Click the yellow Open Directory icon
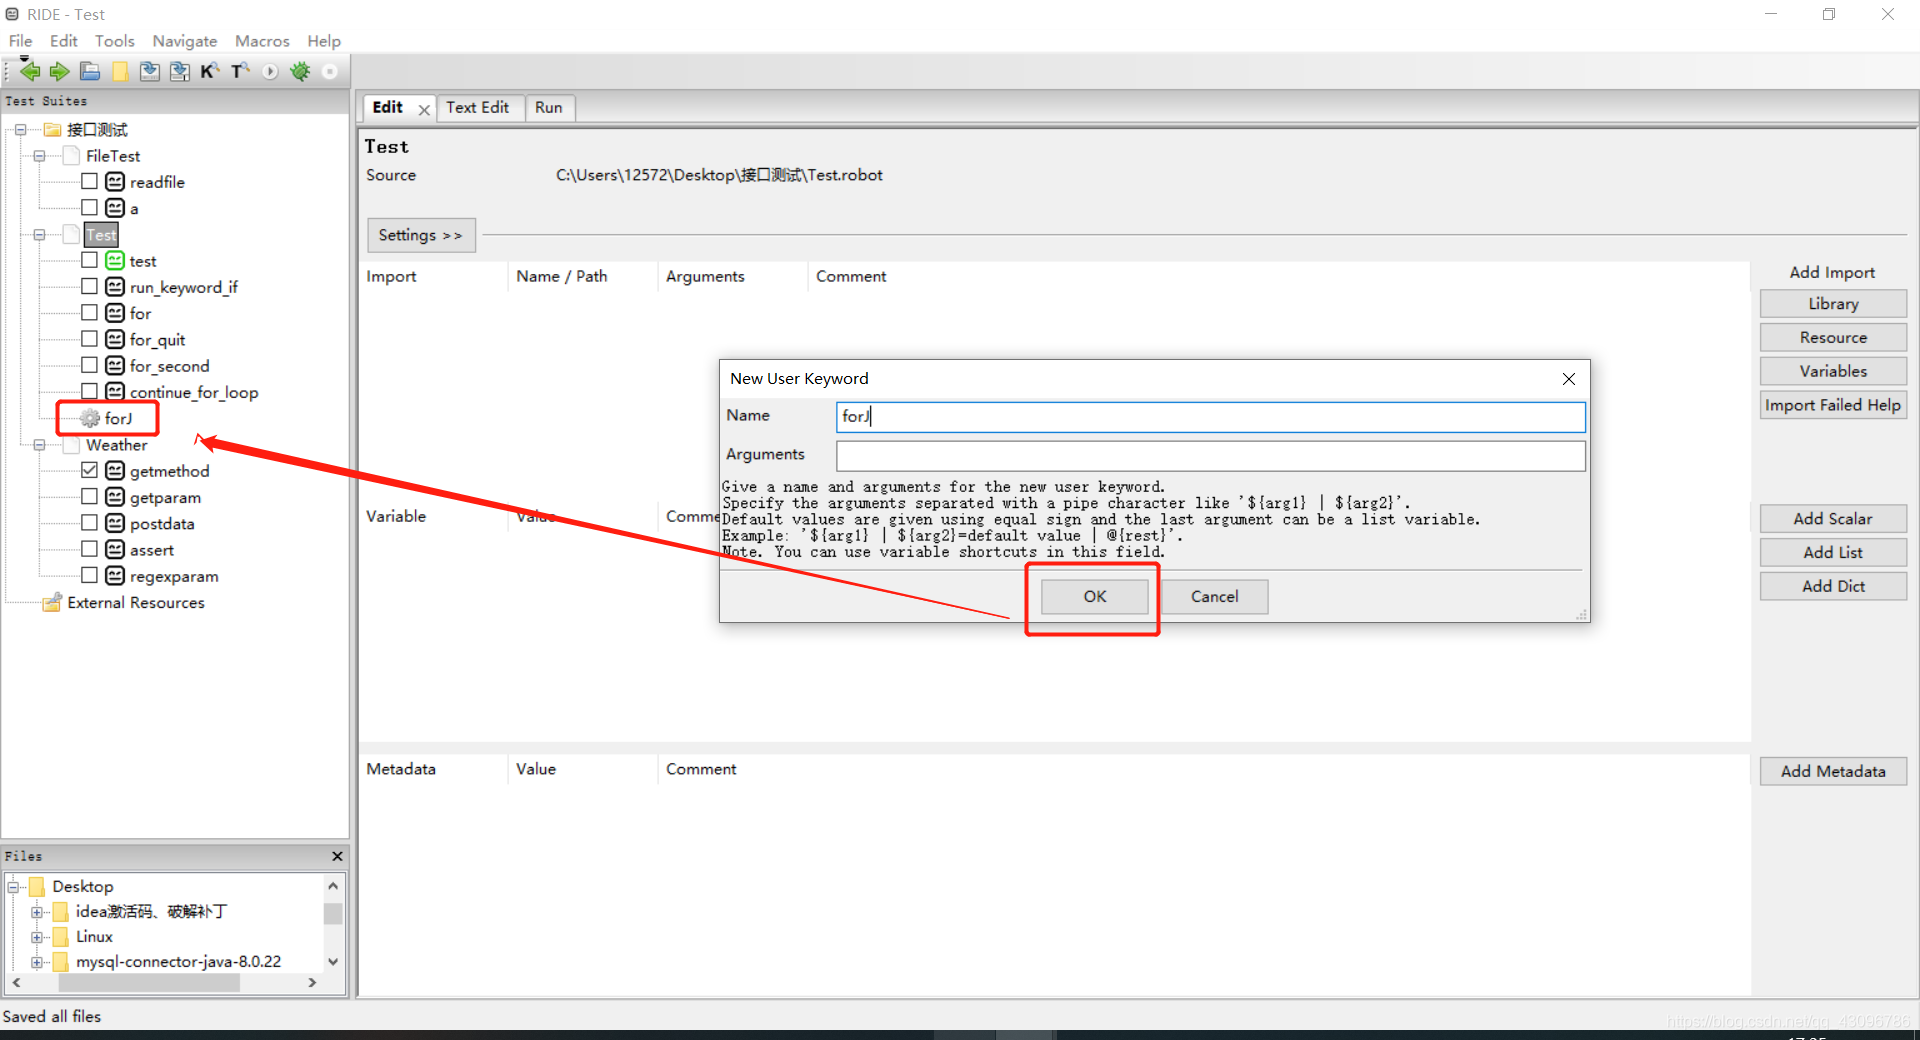 click(x=120, y=71)
